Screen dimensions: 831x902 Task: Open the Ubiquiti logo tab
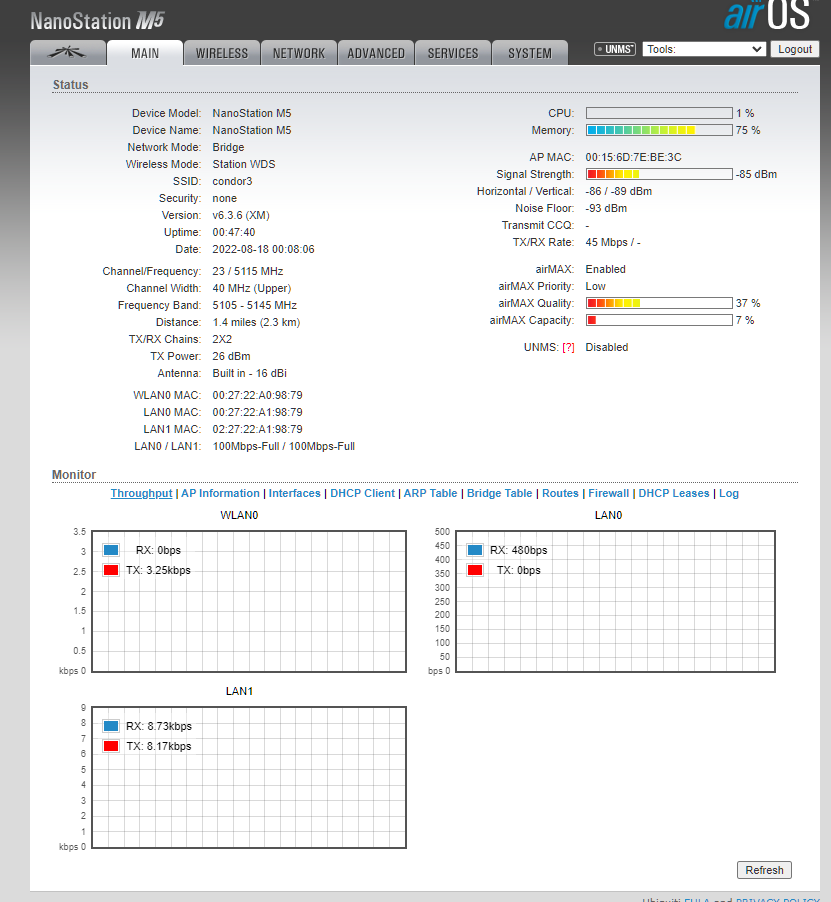(x=68, y=53)
